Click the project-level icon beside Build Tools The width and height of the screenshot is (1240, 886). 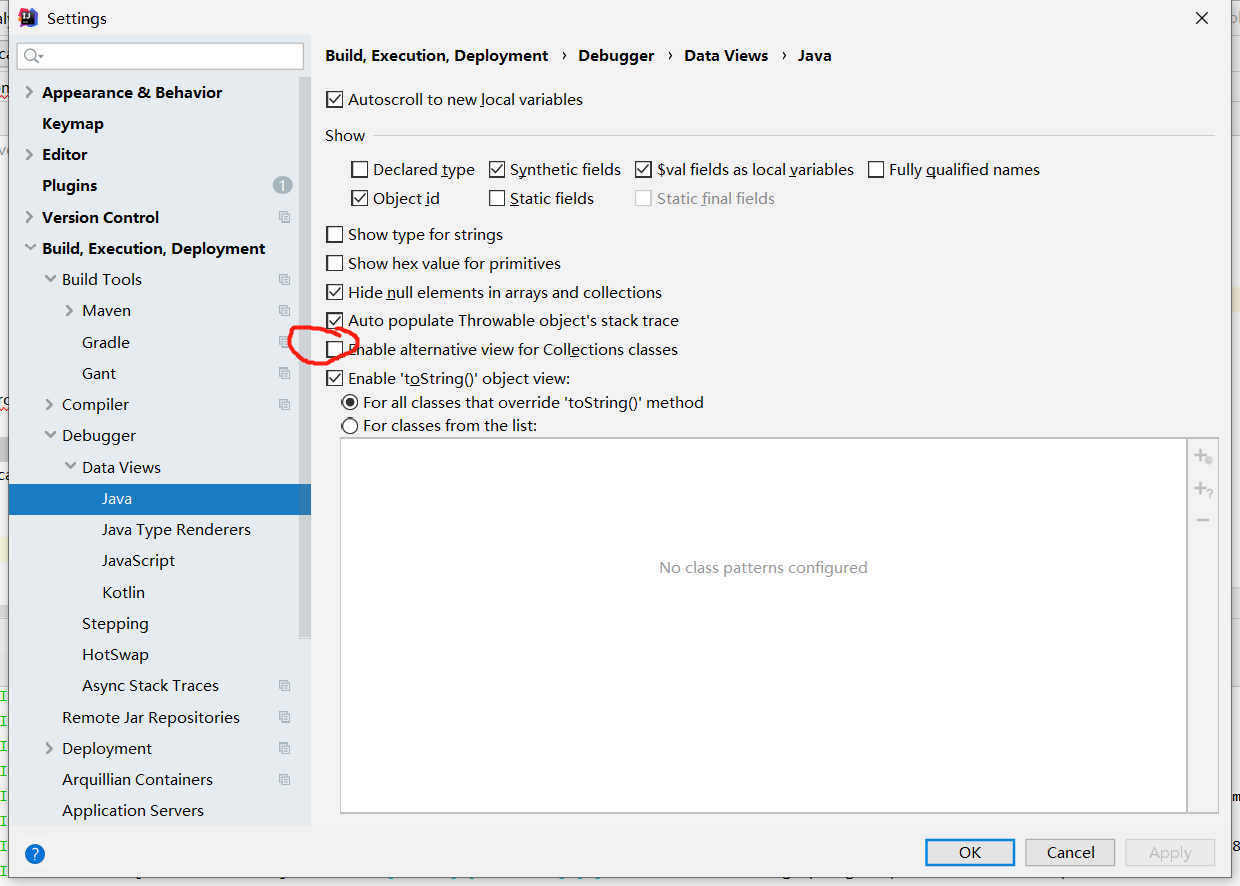click(285, 280)
